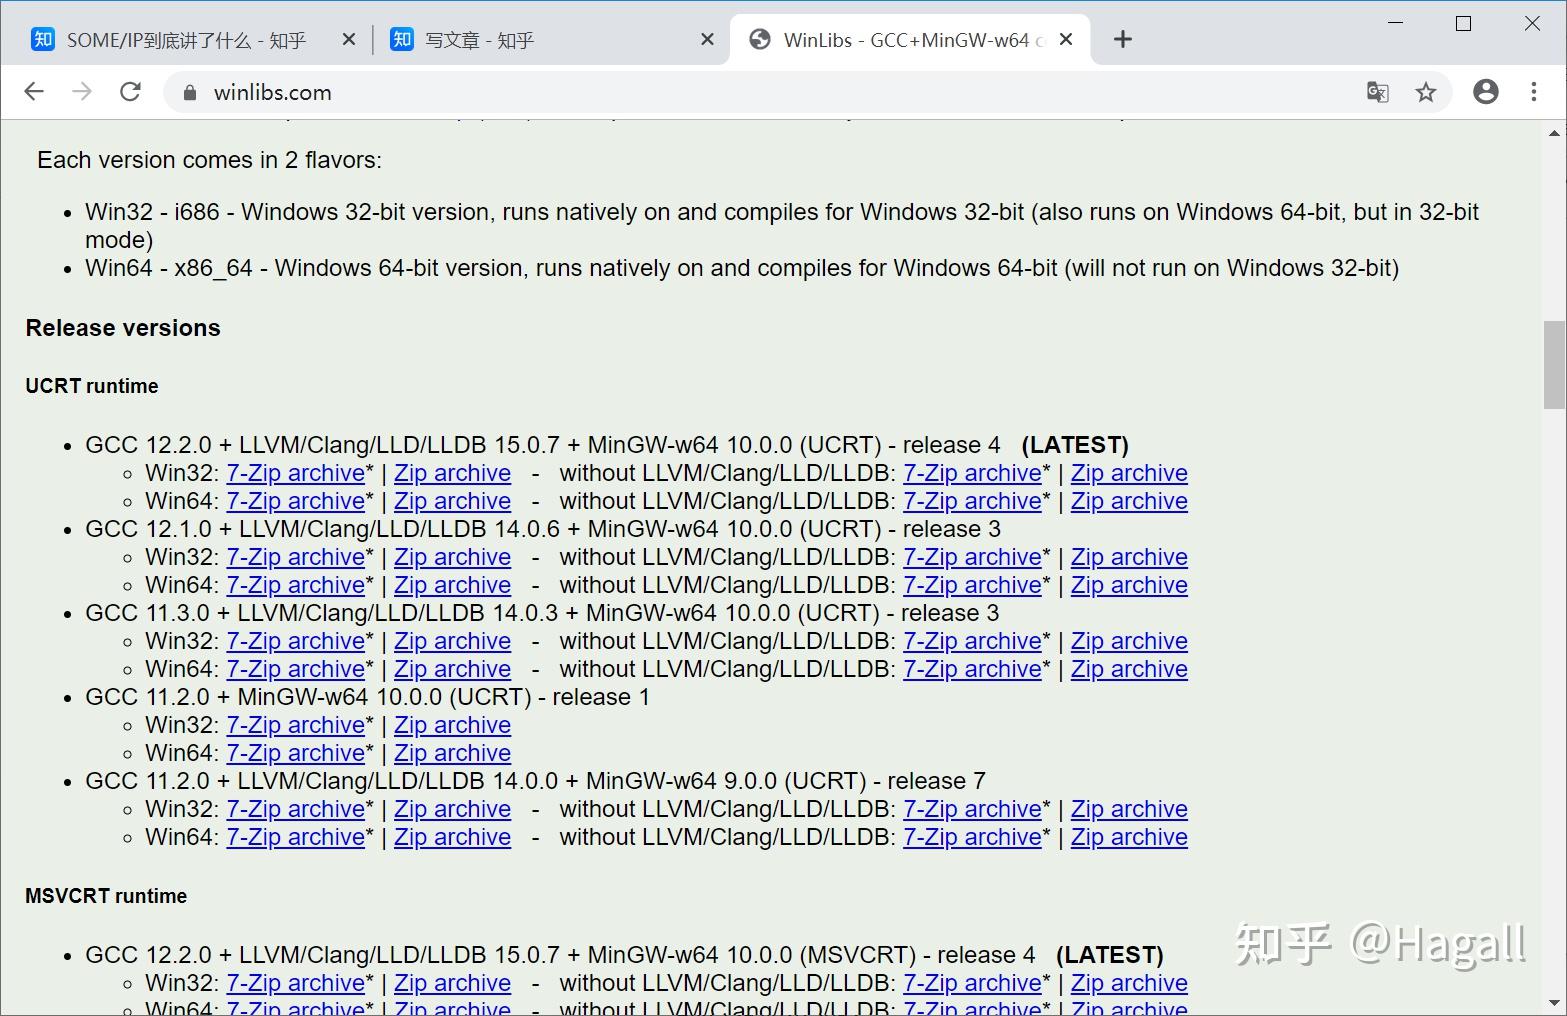This screenshot has height=1016, width=1567.
Task: Reload the winlibs.com page
Action: (x=130, y=91)
